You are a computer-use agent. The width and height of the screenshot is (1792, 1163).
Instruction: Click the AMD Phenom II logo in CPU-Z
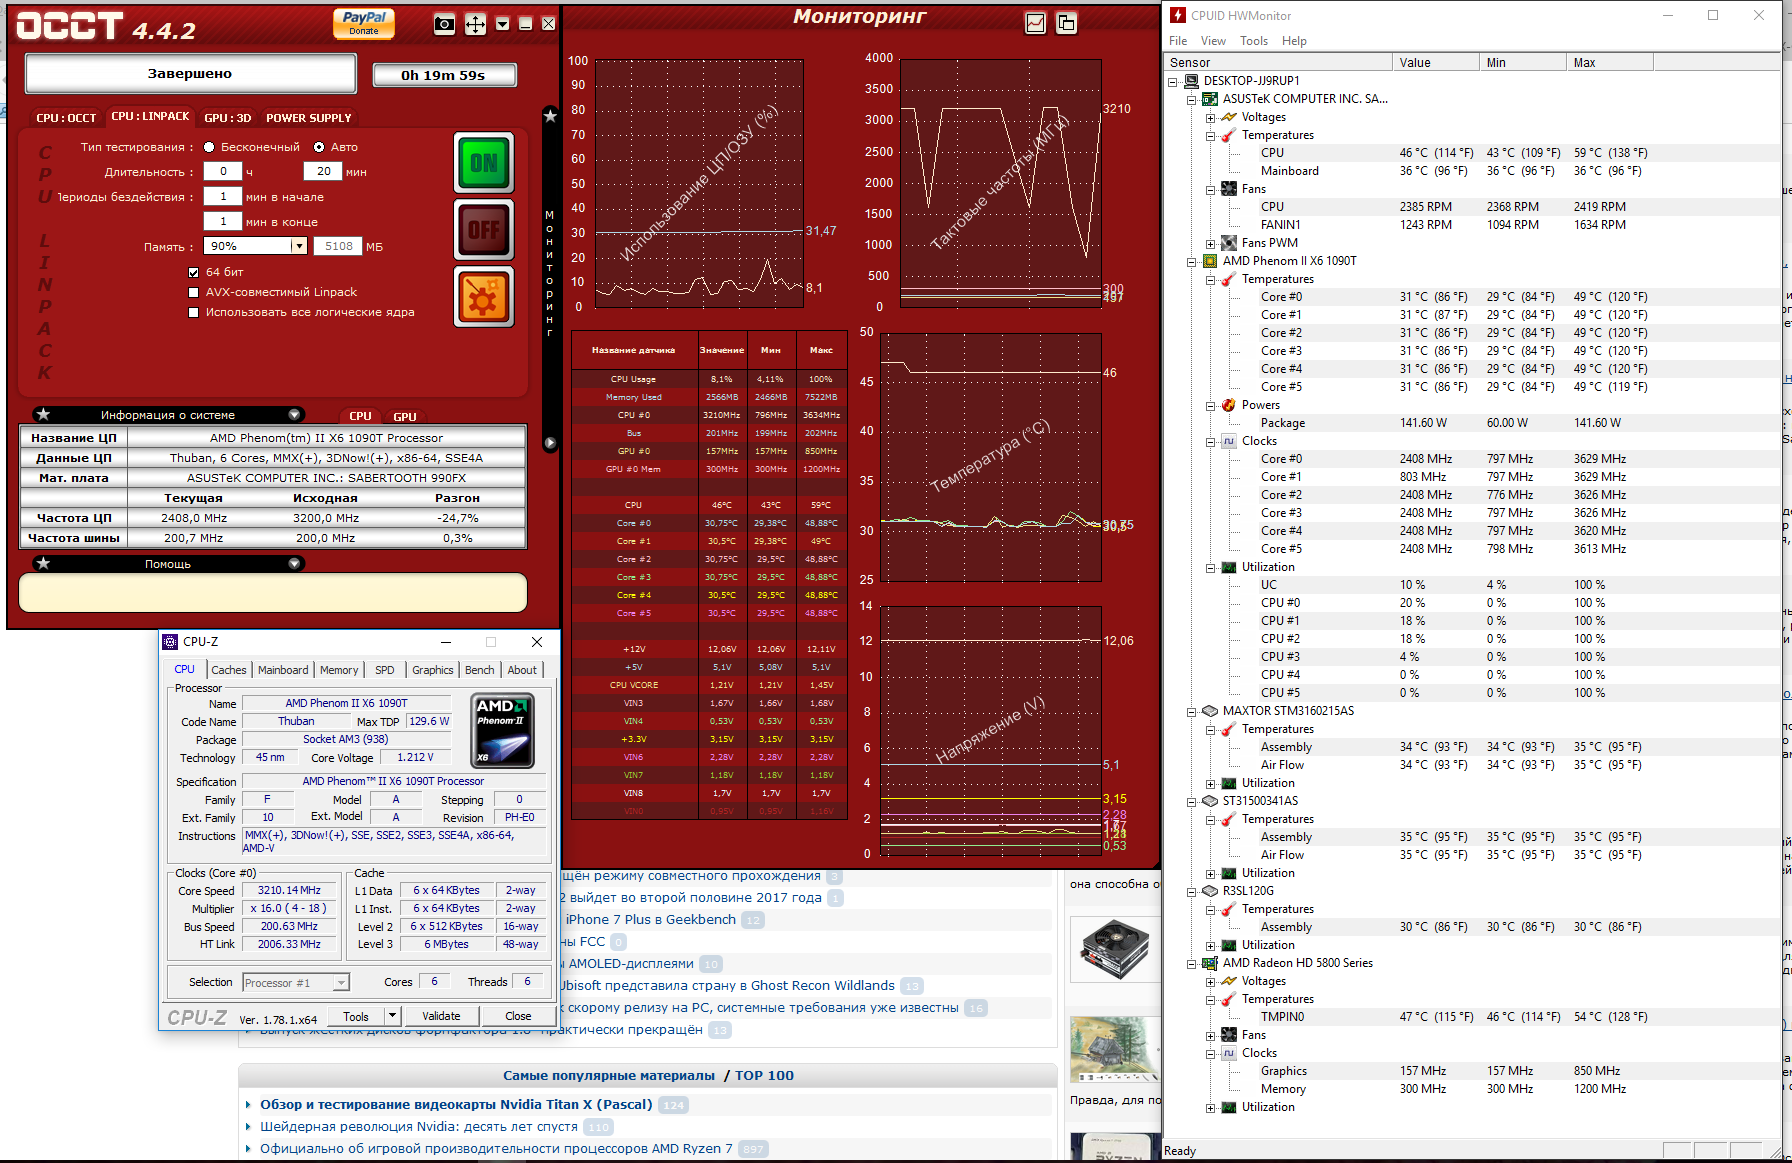pyautogui.click(x=502, y=731)
